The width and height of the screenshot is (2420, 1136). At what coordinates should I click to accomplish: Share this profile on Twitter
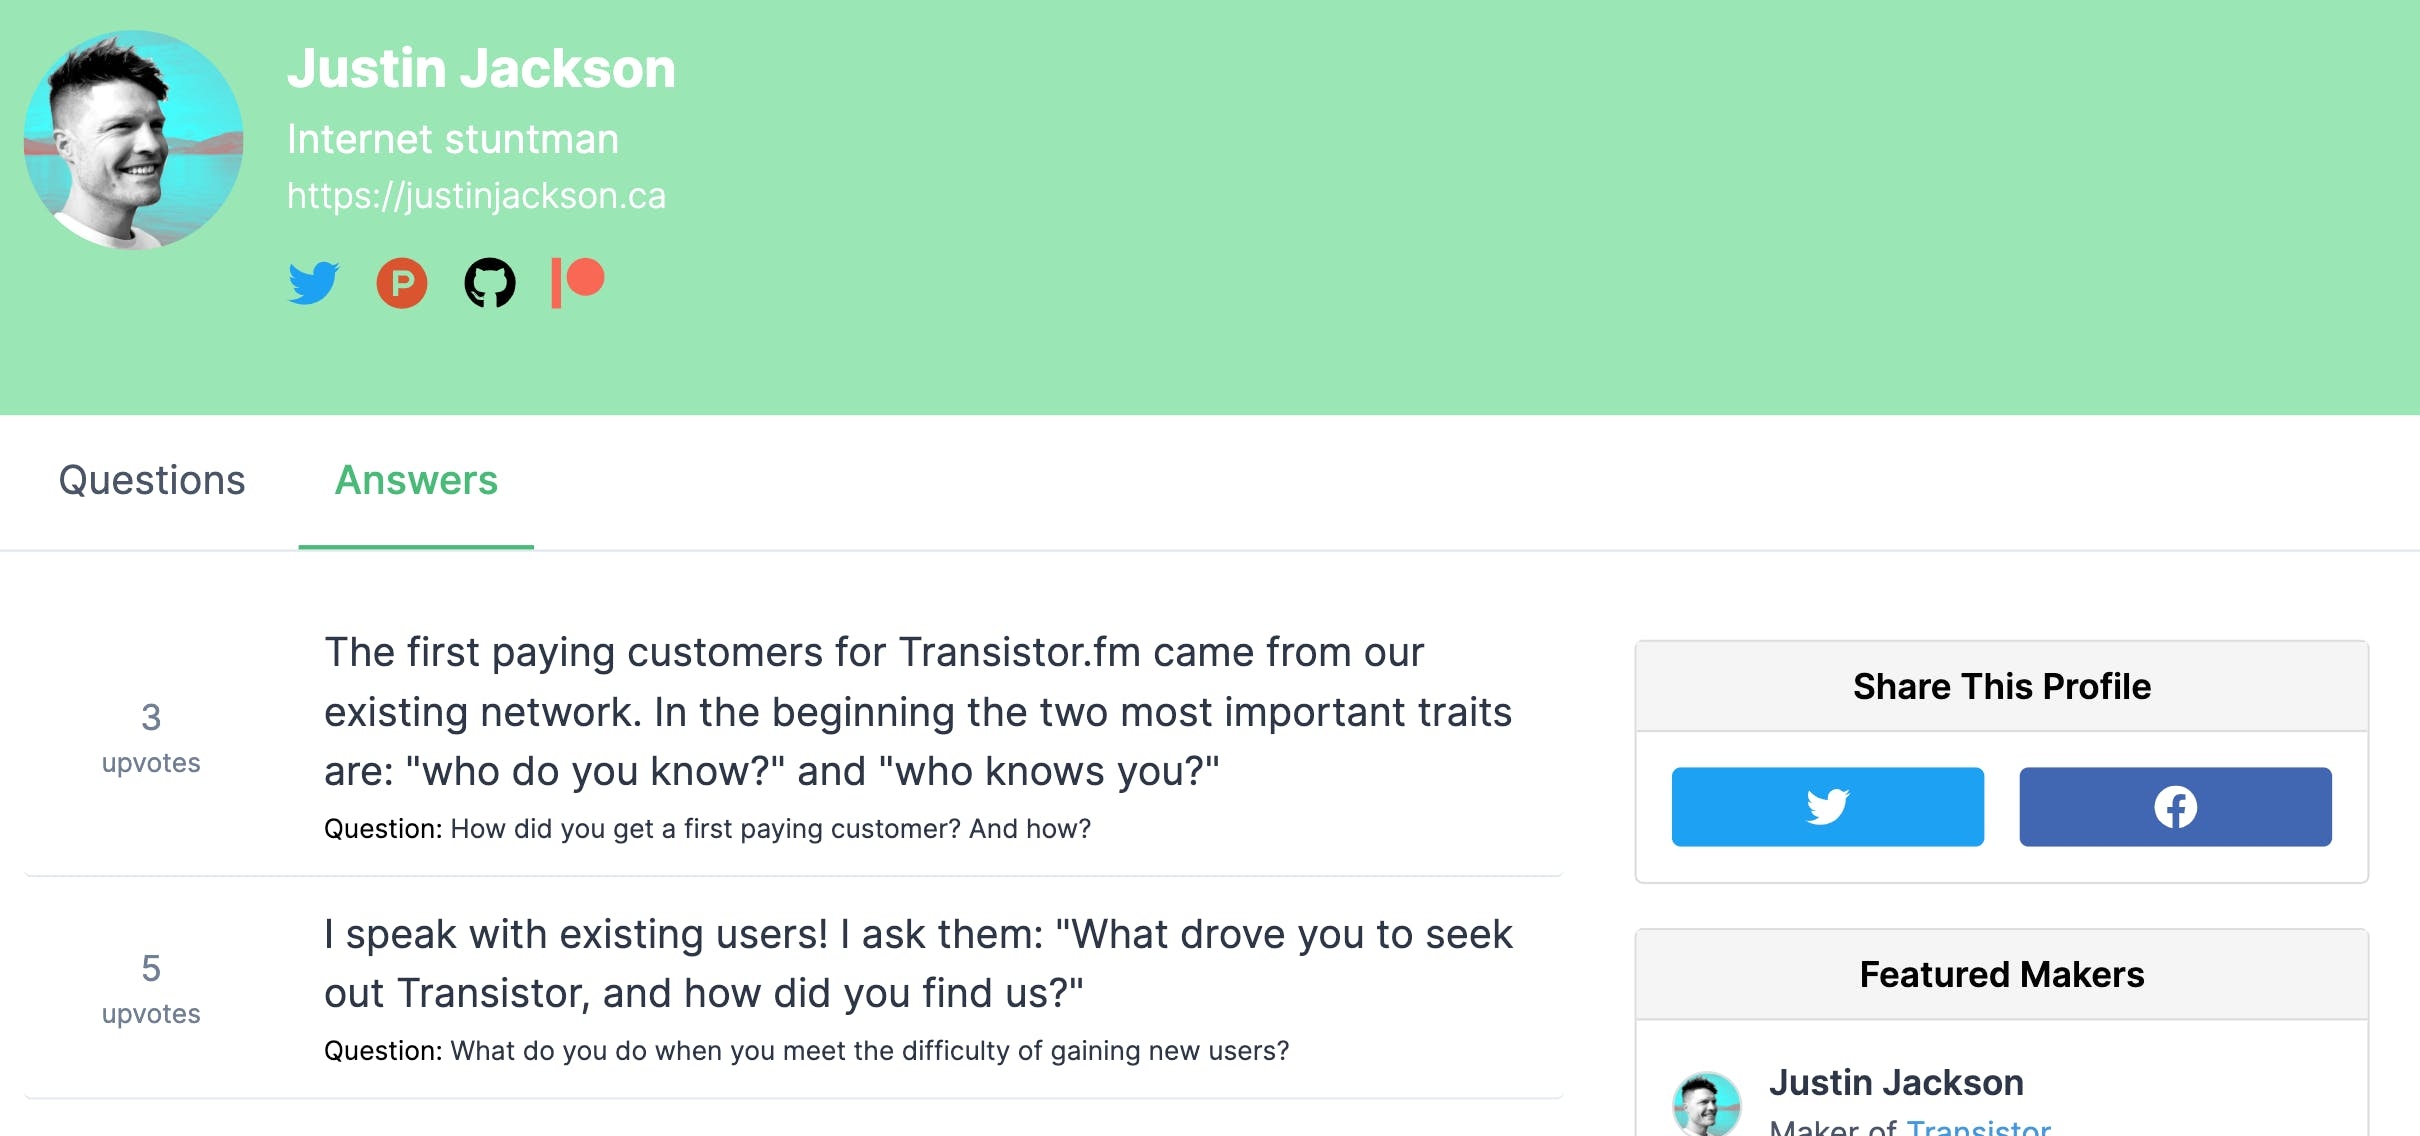click(x=1827, y=807)
